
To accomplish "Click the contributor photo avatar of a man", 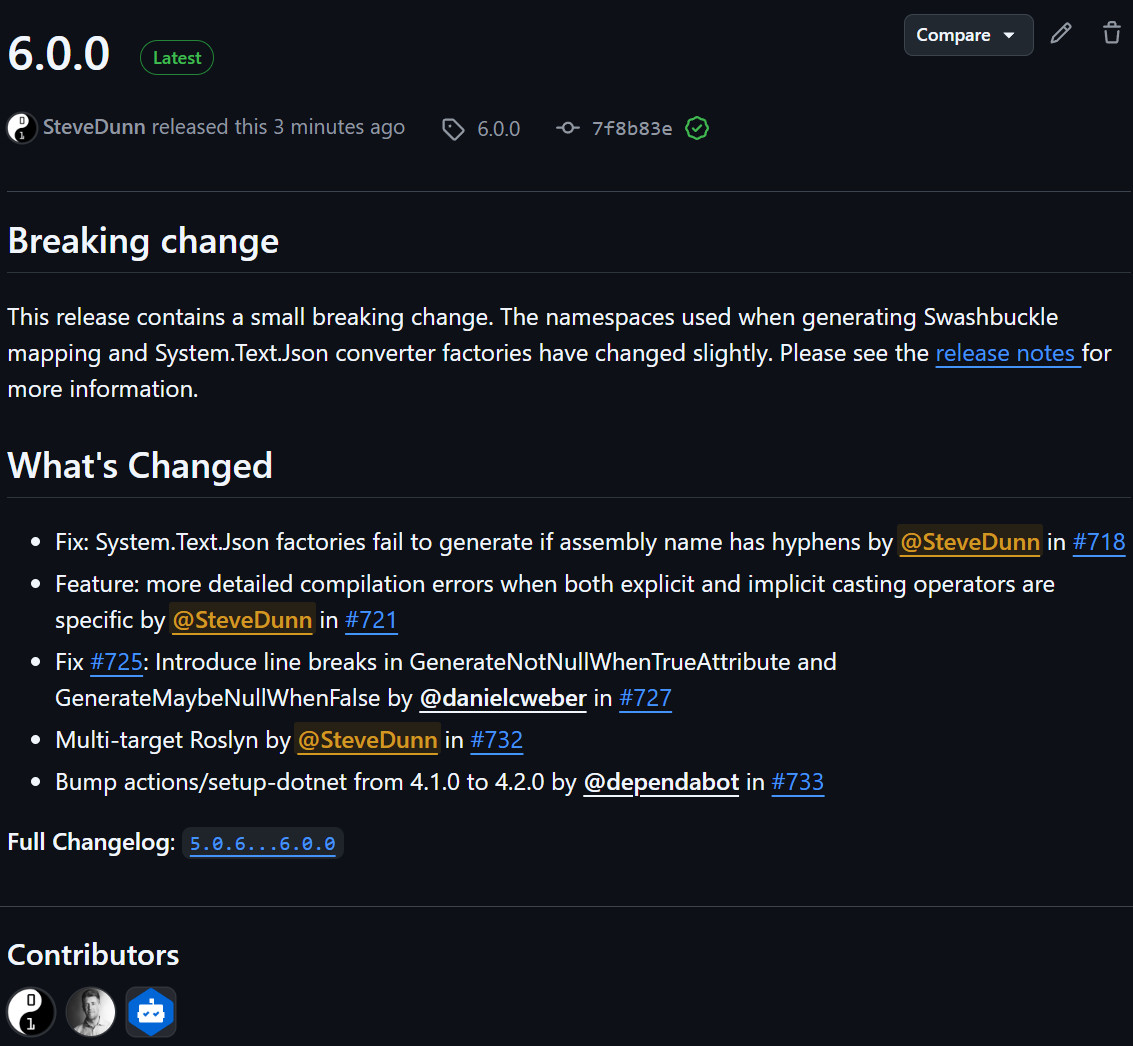I will 90,1011.
